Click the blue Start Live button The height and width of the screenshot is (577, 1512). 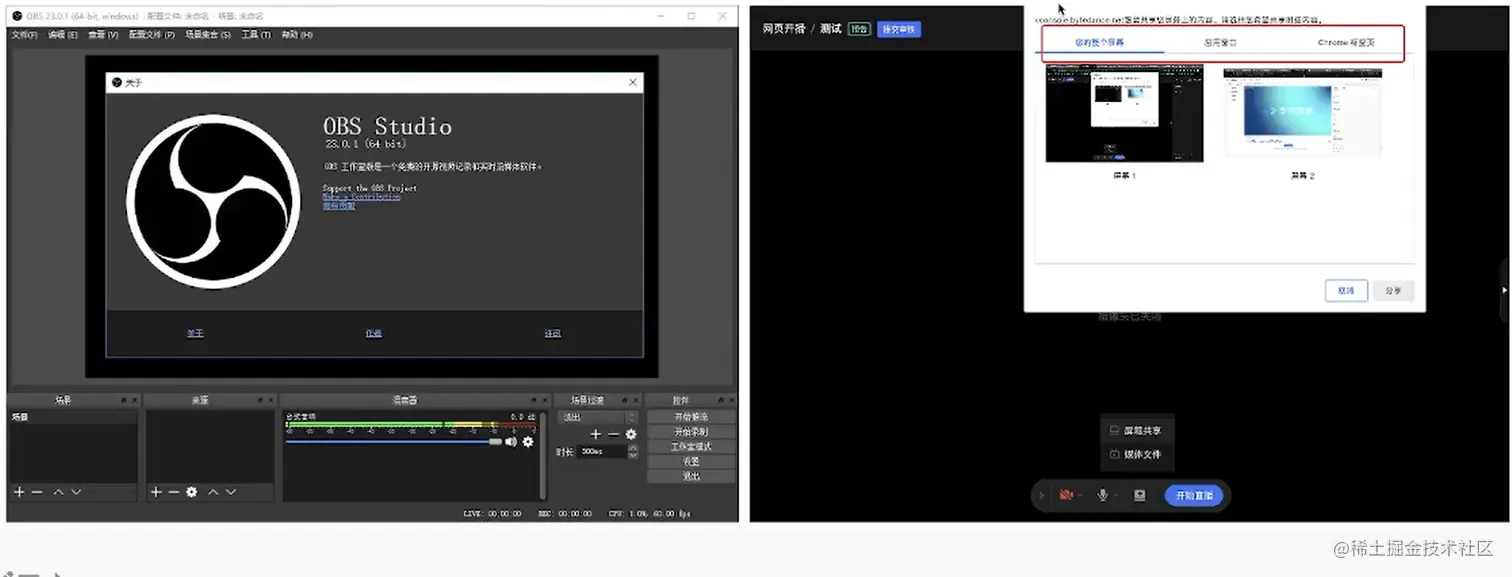click(1193, 495)
